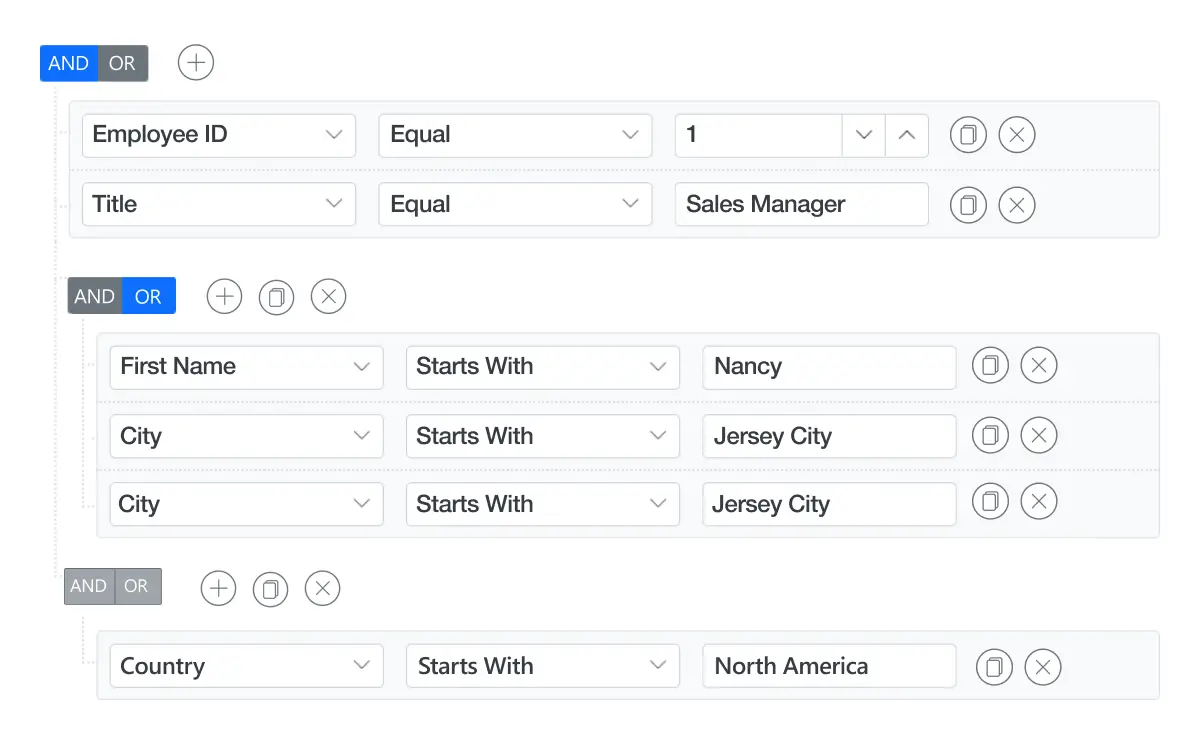The height and width of the screenshot is (740, 1200).
Task: Delete the second City Jersey City rule
Action: click(1039, 503)
